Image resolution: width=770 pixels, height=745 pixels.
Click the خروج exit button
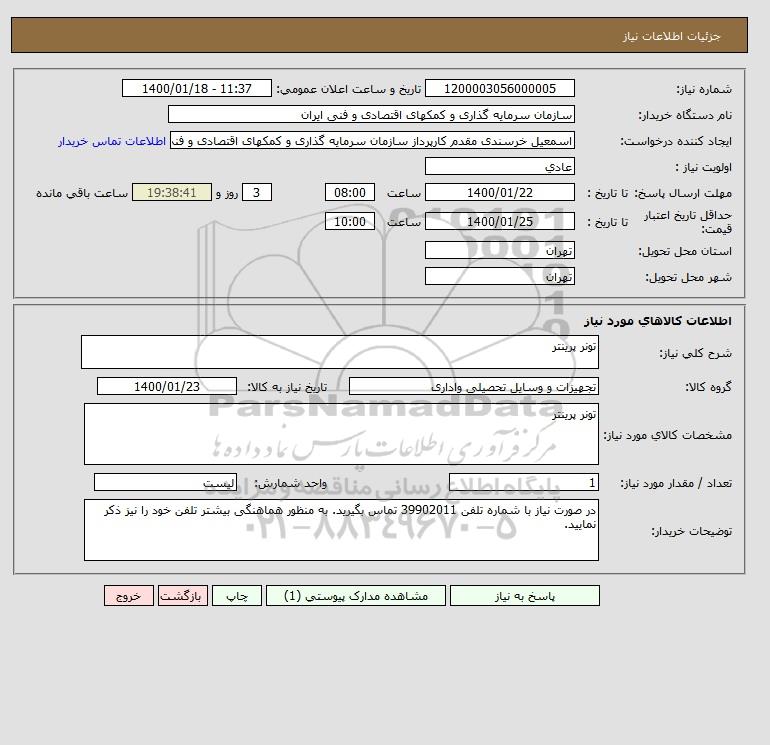129,595
